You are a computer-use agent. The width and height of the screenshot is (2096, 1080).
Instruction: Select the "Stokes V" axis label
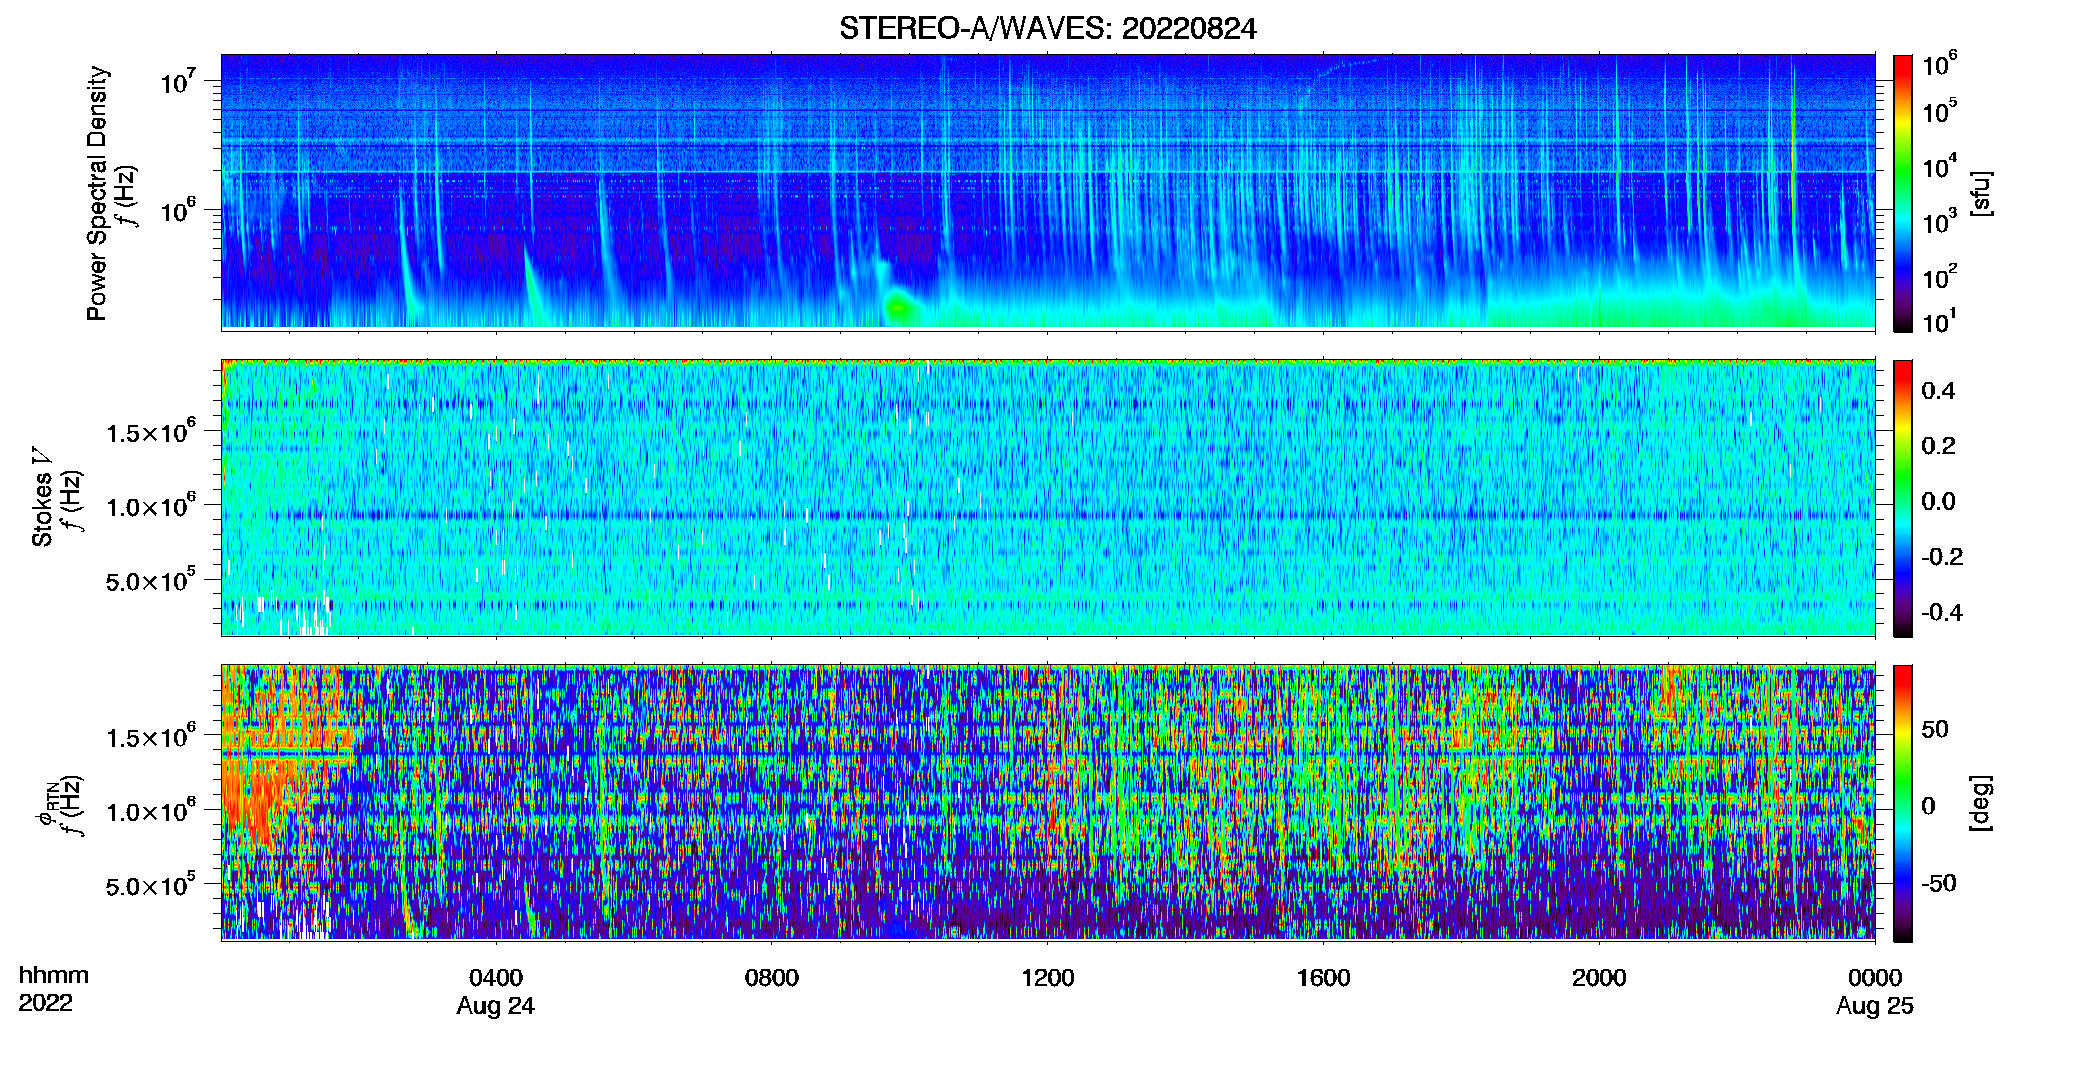(42, 497)
